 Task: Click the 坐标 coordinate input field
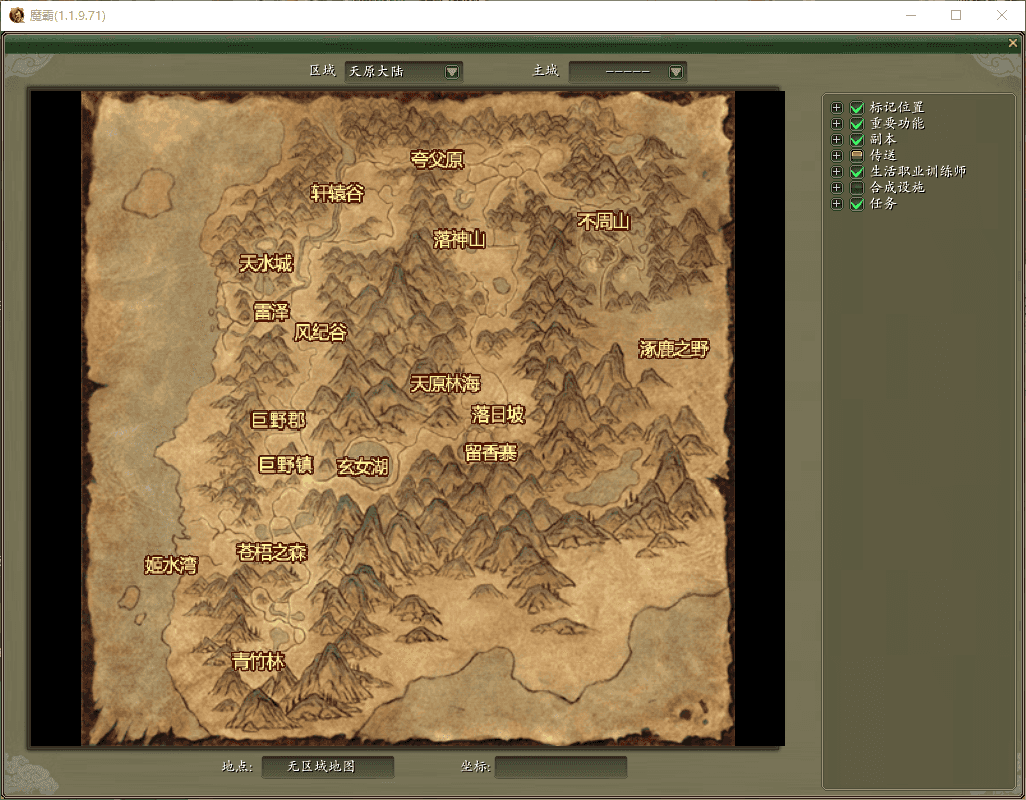(x=560, y=767)
